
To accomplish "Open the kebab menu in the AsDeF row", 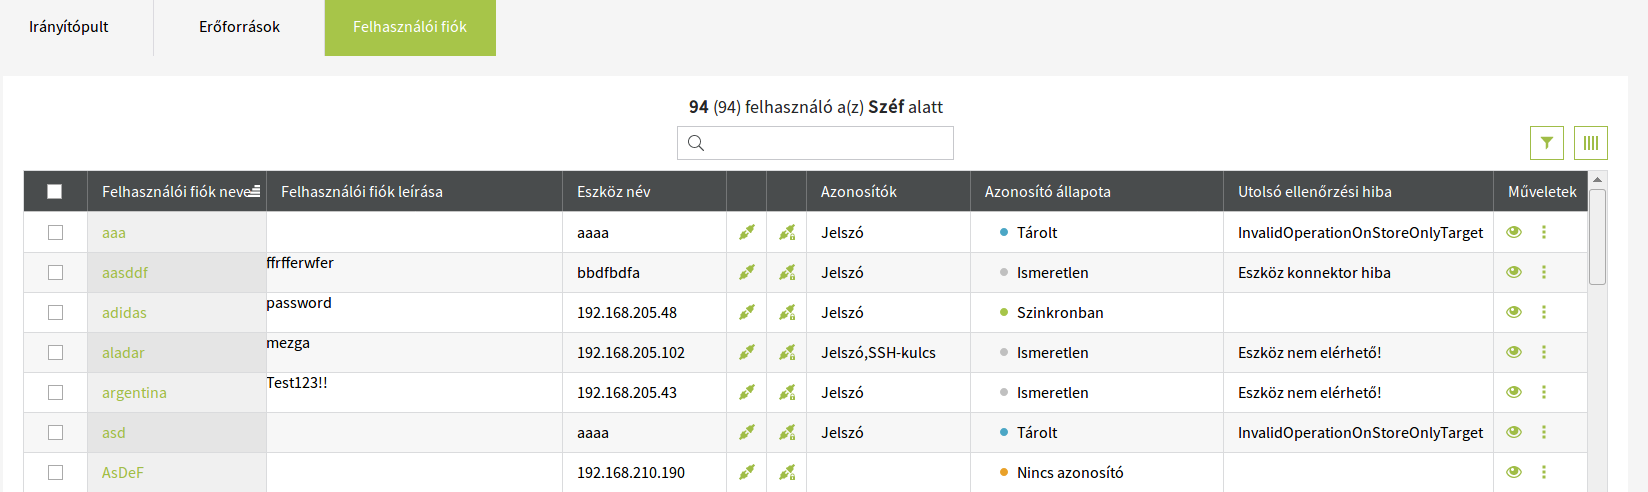I will point(1544,472).
